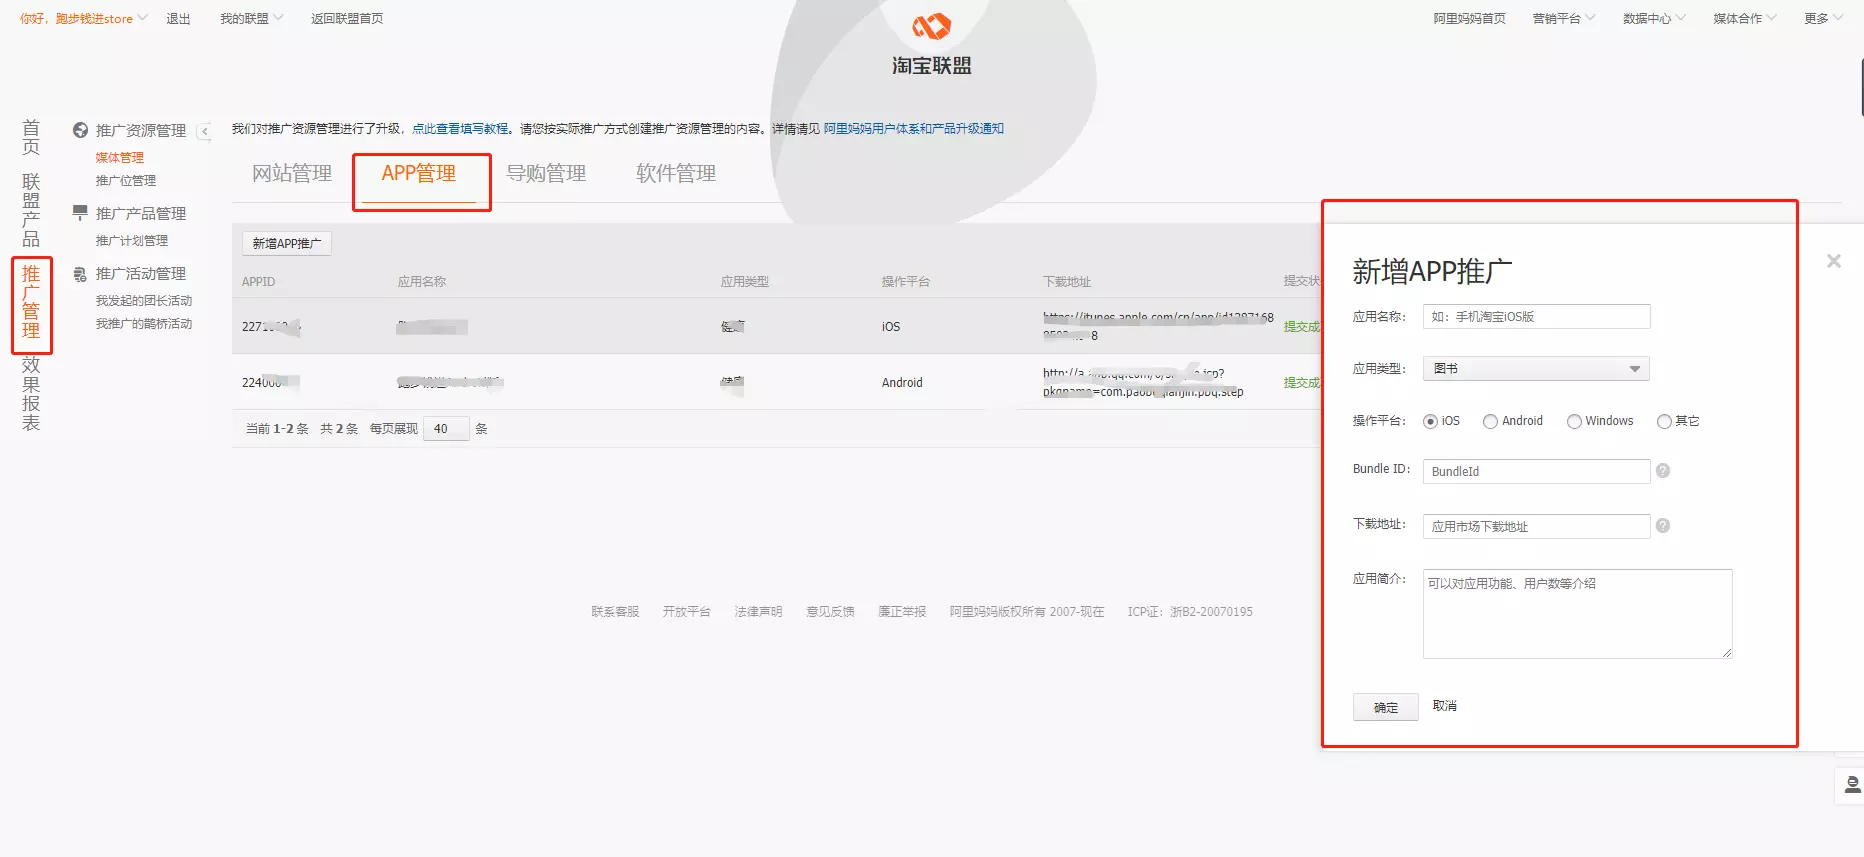The image size is (1864, 857).
Task: Focus the 应用名称 input field
Action: [1536, 317]
